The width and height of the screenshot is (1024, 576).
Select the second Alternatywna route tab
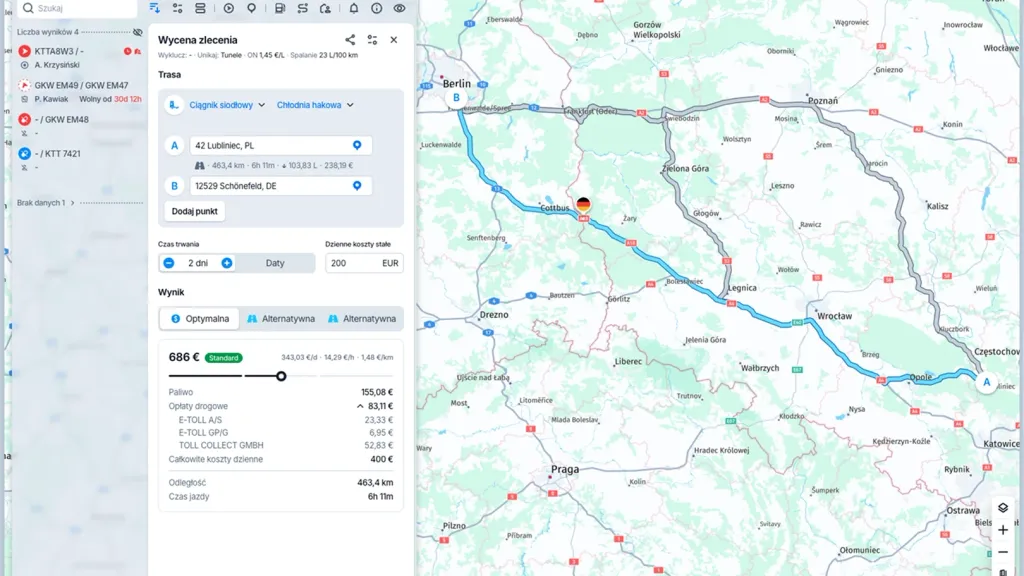pos(362,319)
